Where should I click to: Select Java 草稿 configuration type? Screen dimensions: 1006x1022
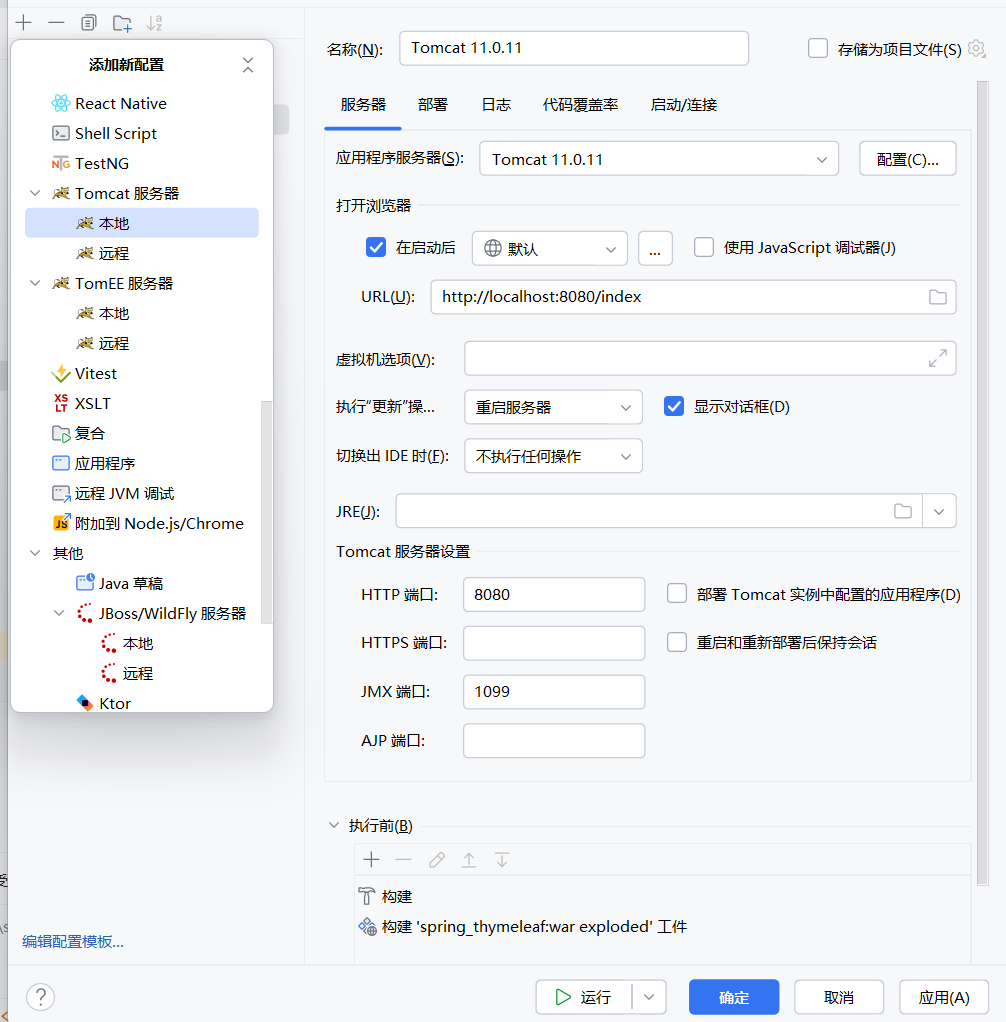[119, 583]
